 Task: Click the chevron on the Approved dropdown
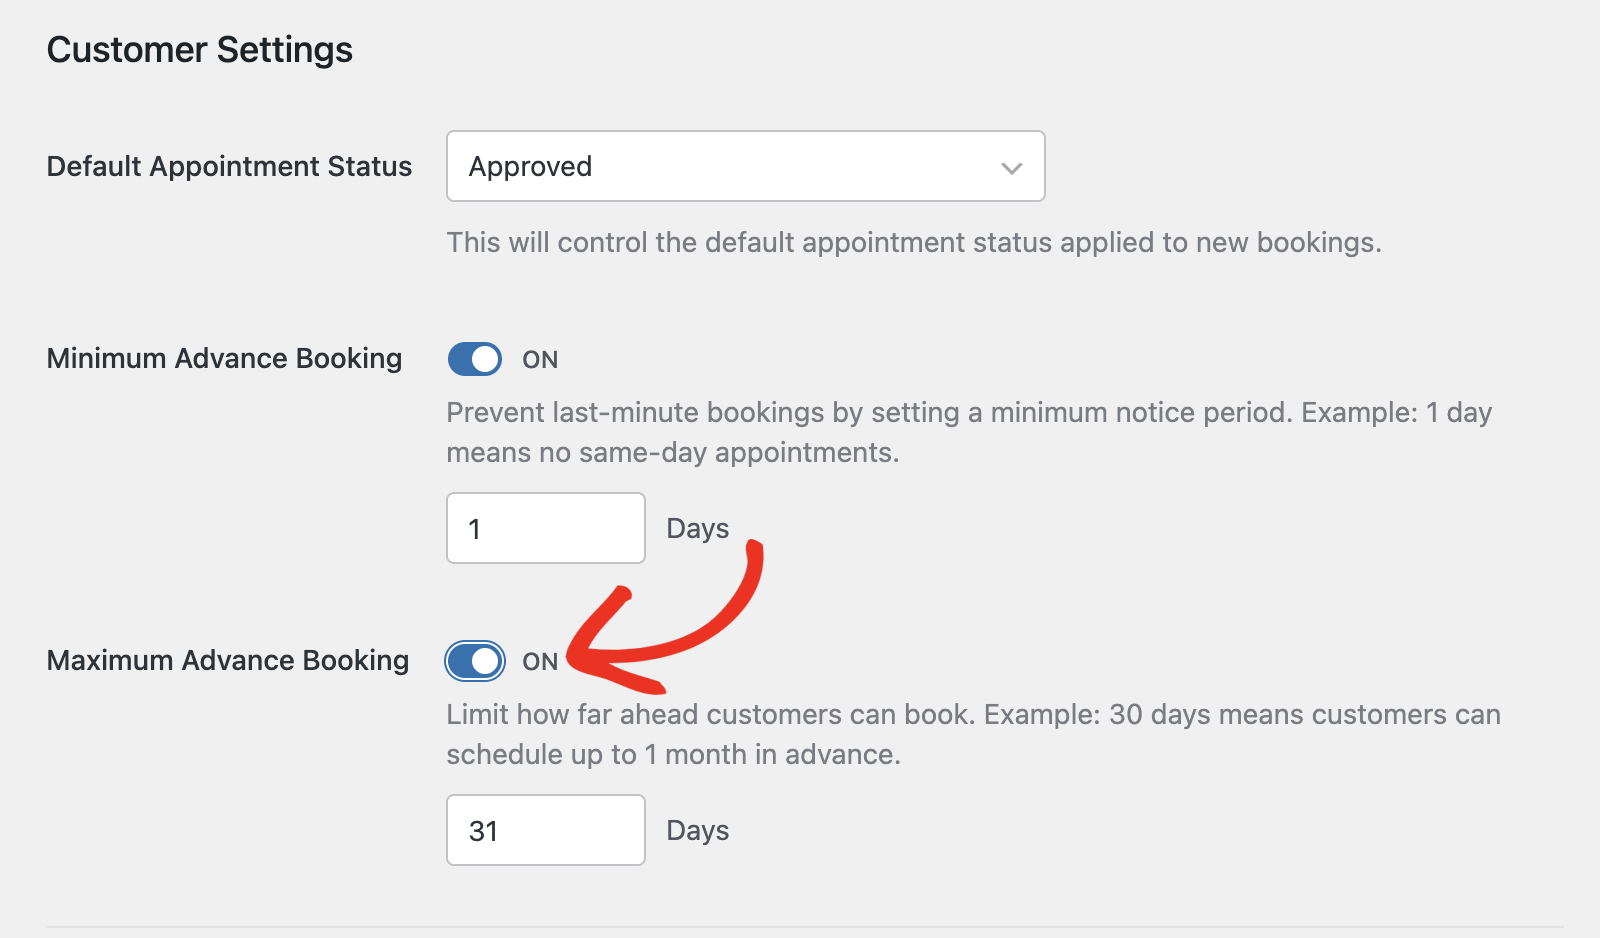tap(1010, 166)
